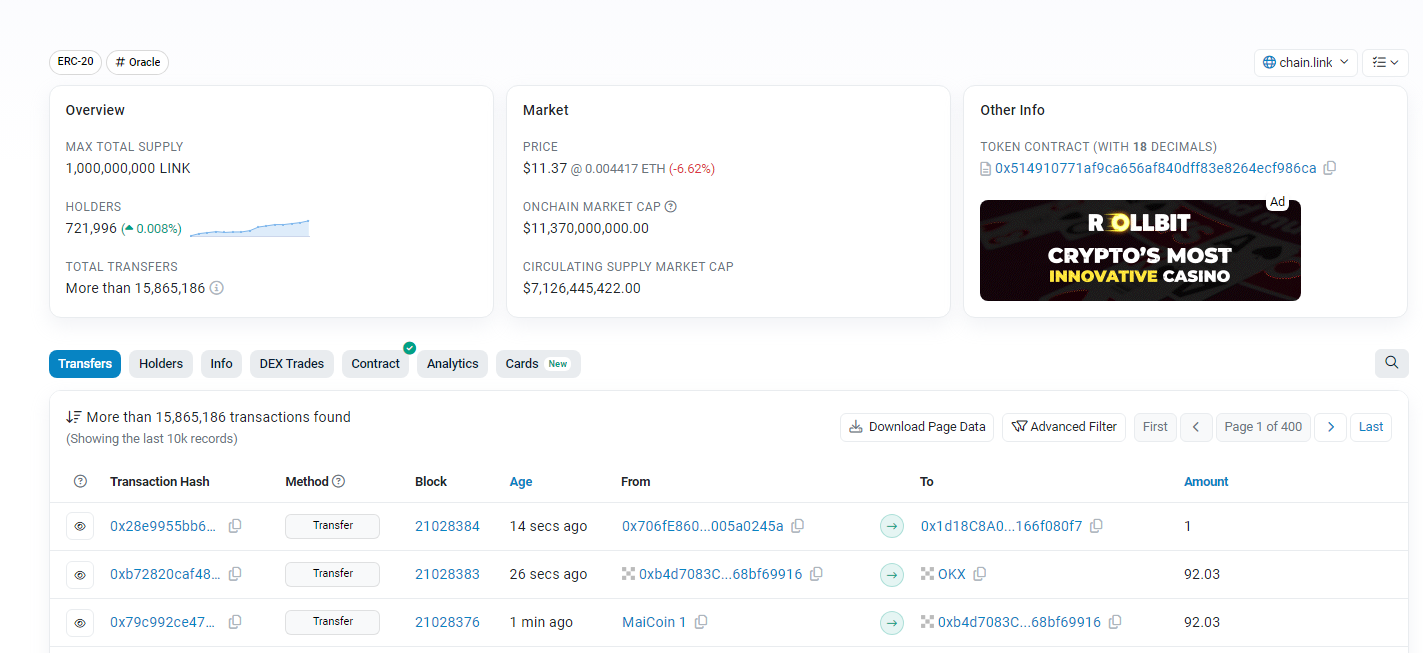
Task: Open the view options dropdown at top right
Action: [x=1385, y=61]
